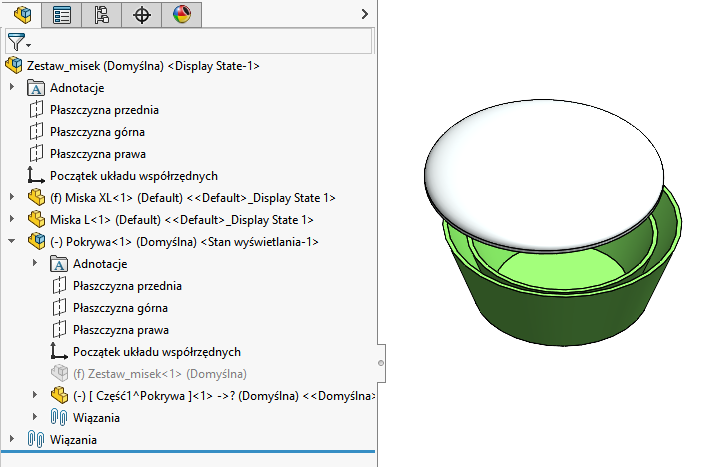716x467 pixels.
Task: Select the Miska L<1> component icon
Action: (38, 220)
